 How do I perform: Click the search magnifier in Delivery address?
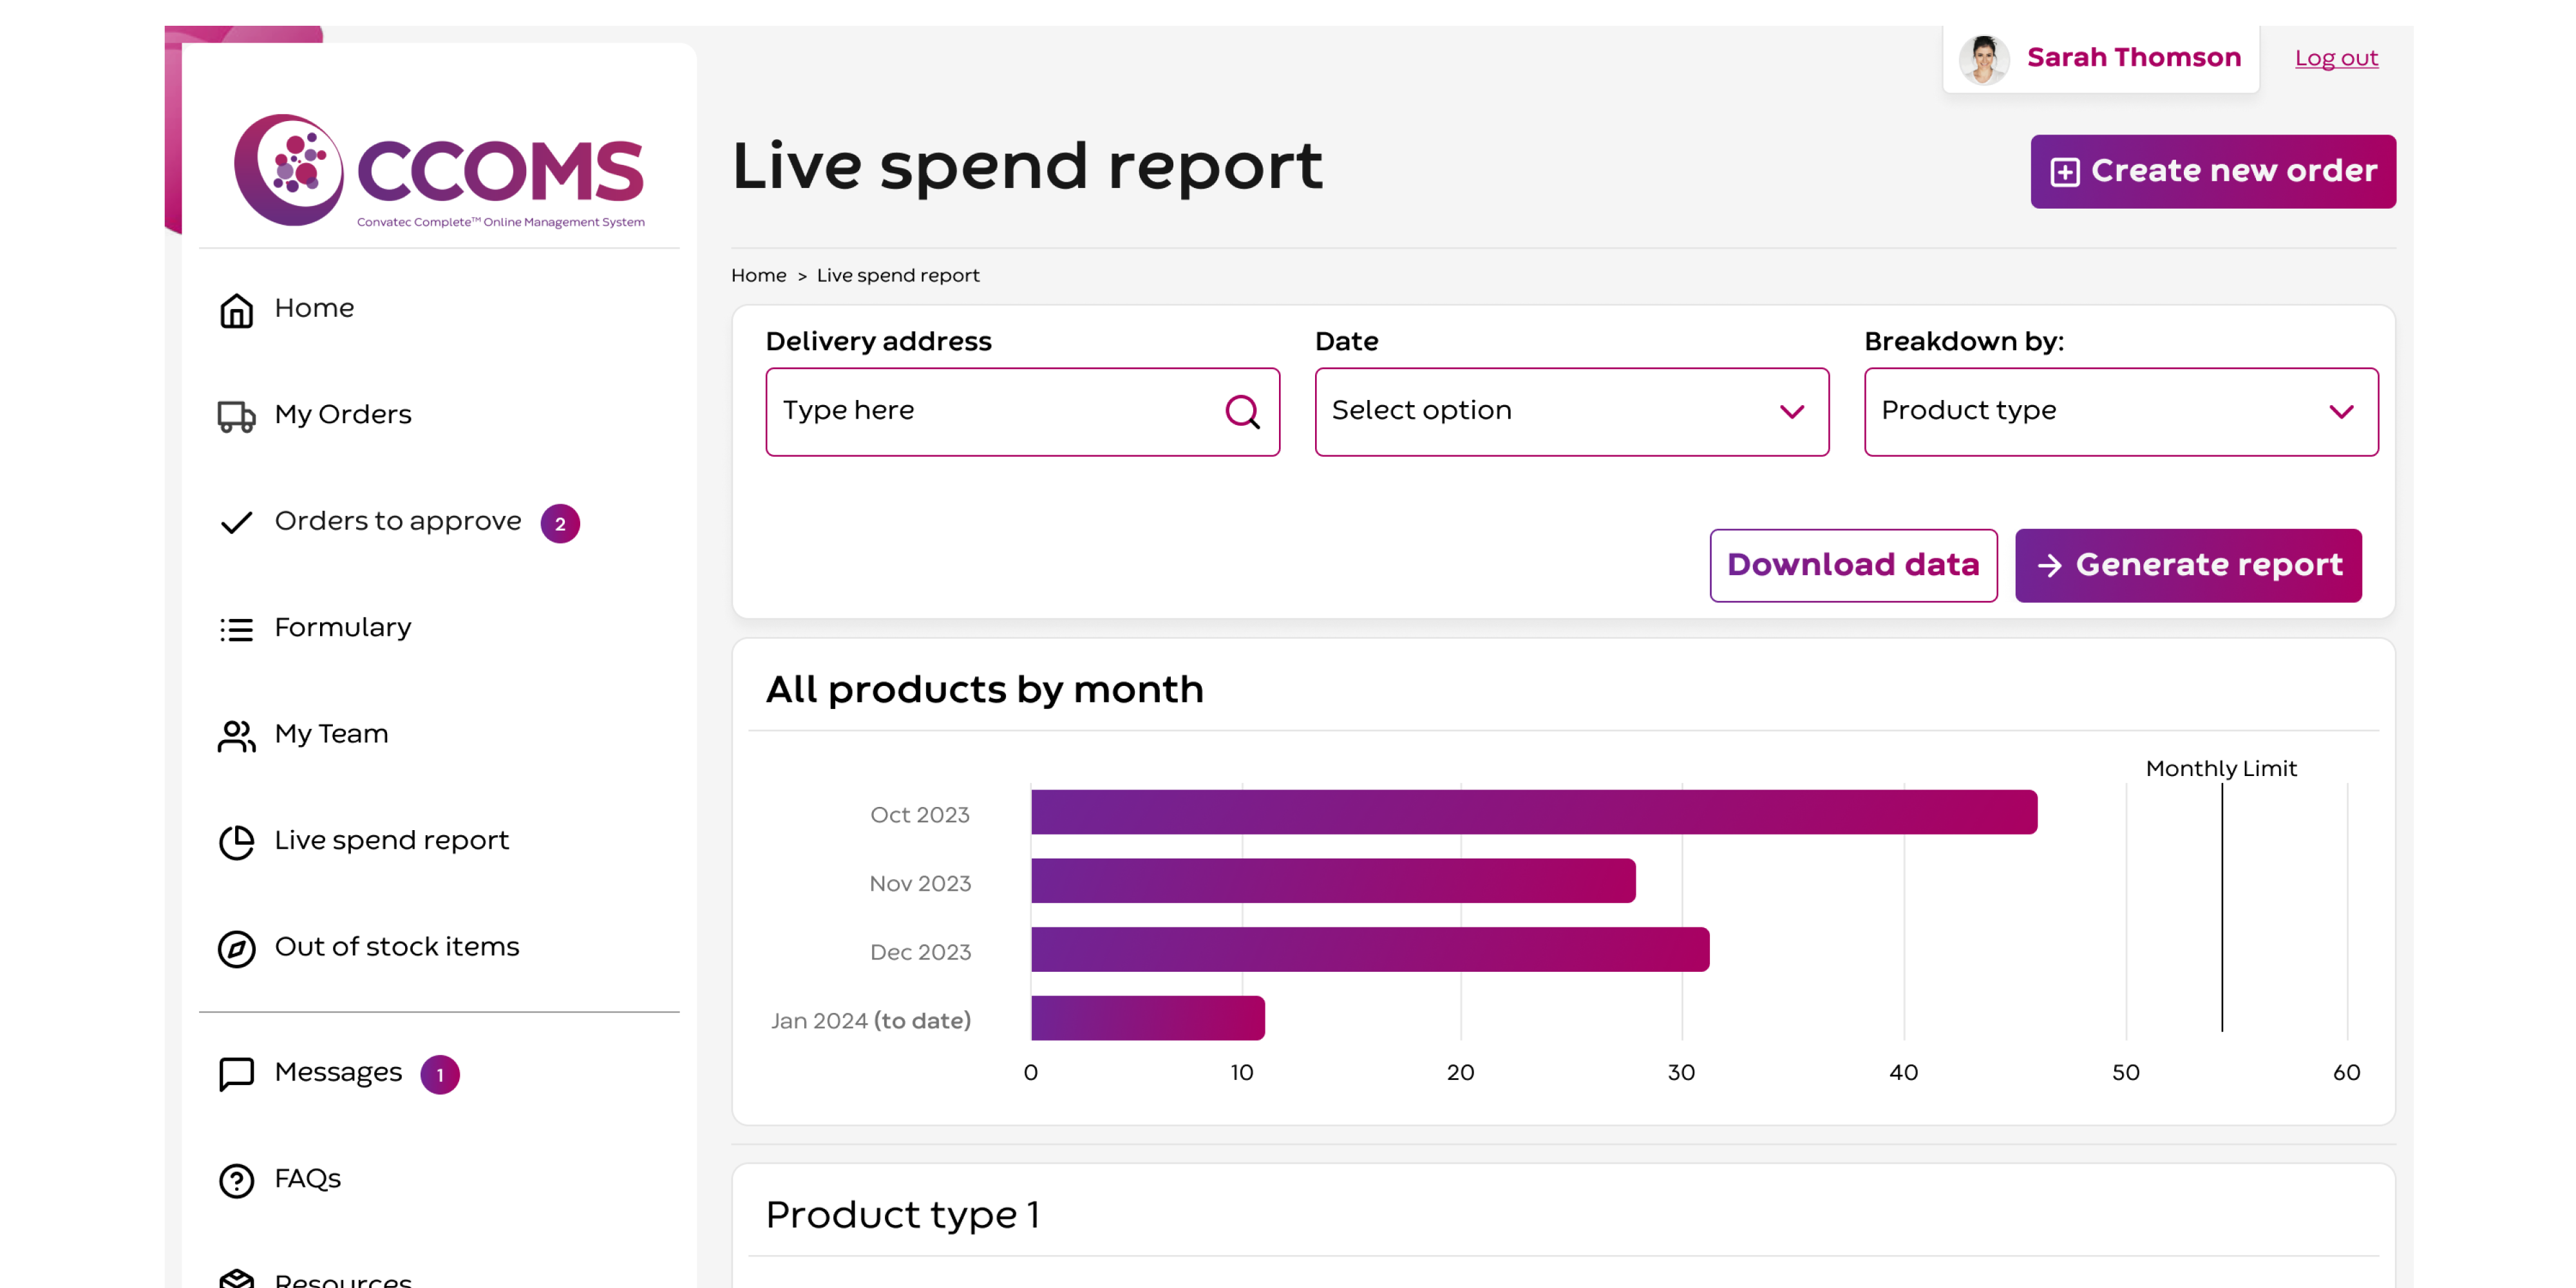pos(1243,412)
